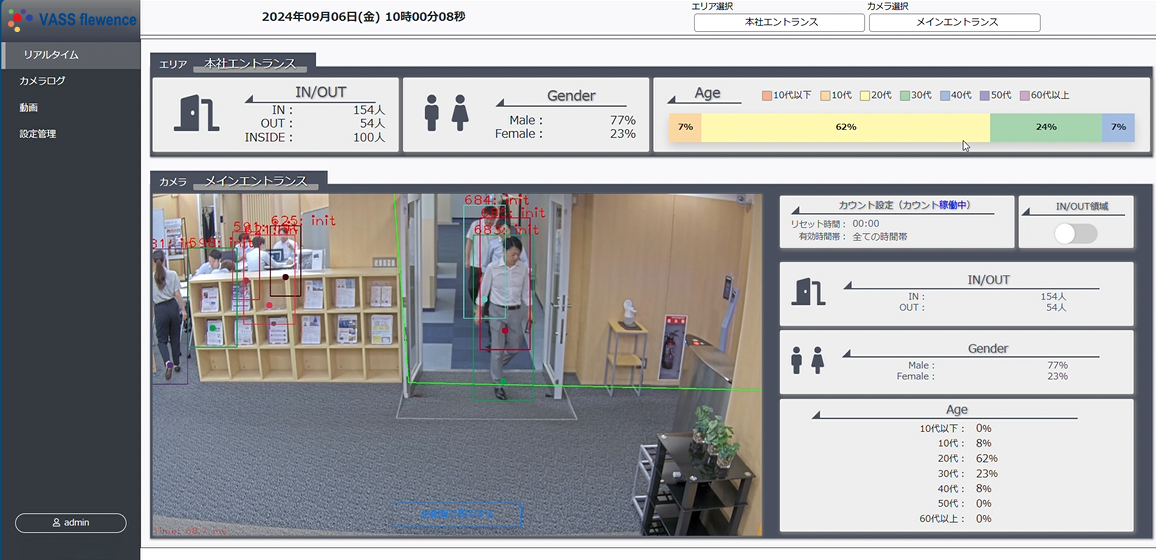
Task: Click the 本社エントランス area tab label
Action: point(250,64)
